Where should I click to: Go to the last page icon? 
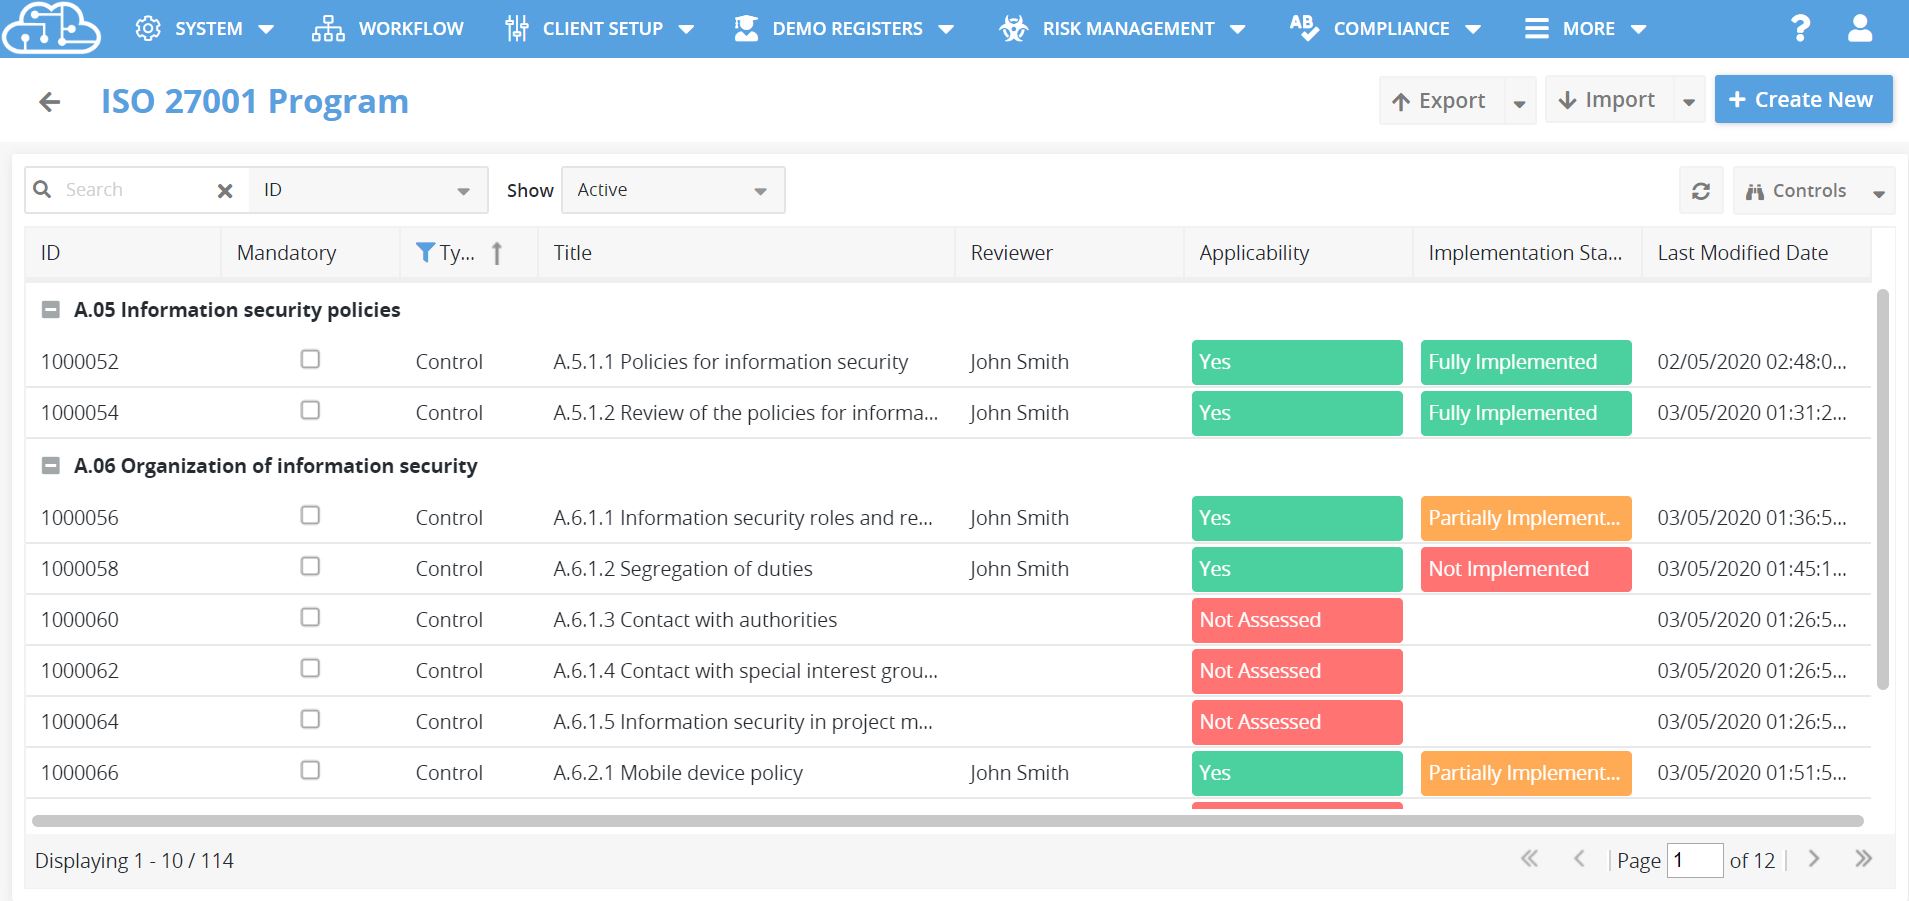pyautogui.click(x=1862, y=859)
